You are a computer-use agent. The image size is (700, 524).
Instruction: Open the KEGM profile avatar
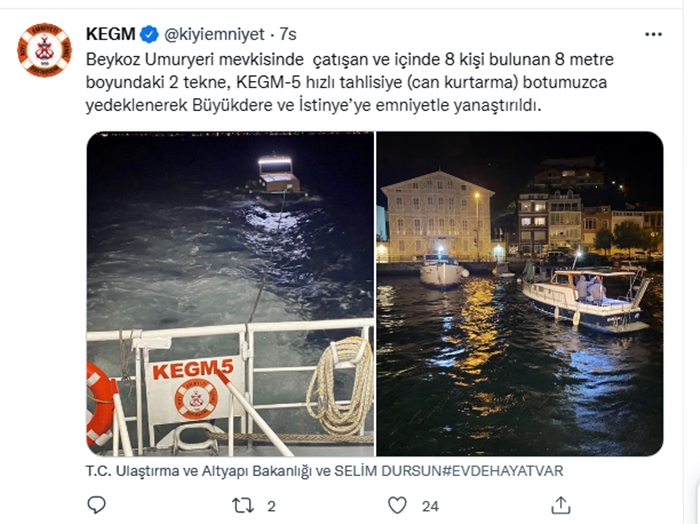point(44,50)
